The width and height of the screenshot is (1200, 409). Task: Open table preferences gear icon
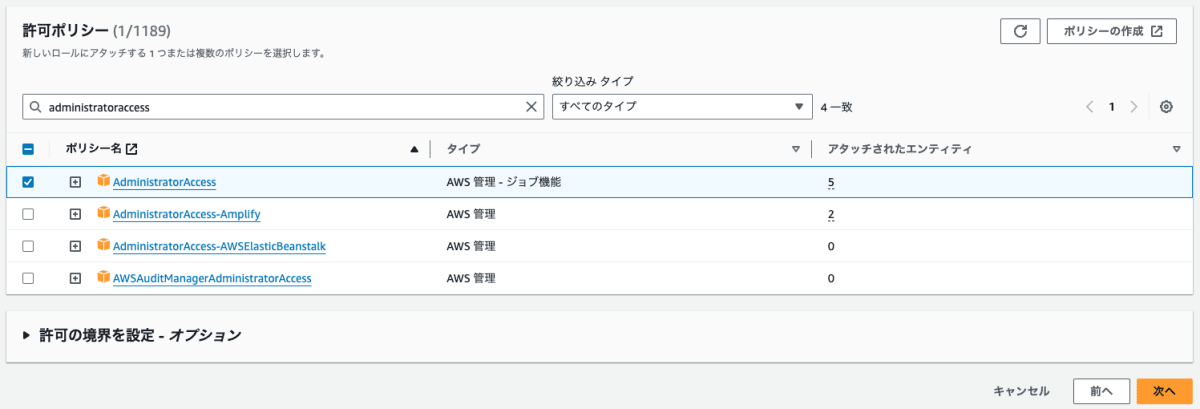(x=1166, y=106)
